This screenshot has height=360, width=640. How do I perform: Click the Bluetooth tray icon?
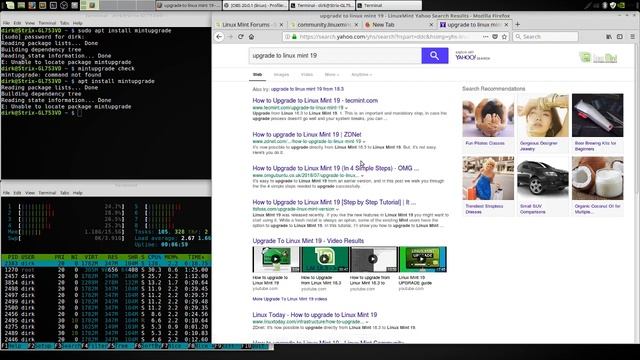tap(605, 5)
